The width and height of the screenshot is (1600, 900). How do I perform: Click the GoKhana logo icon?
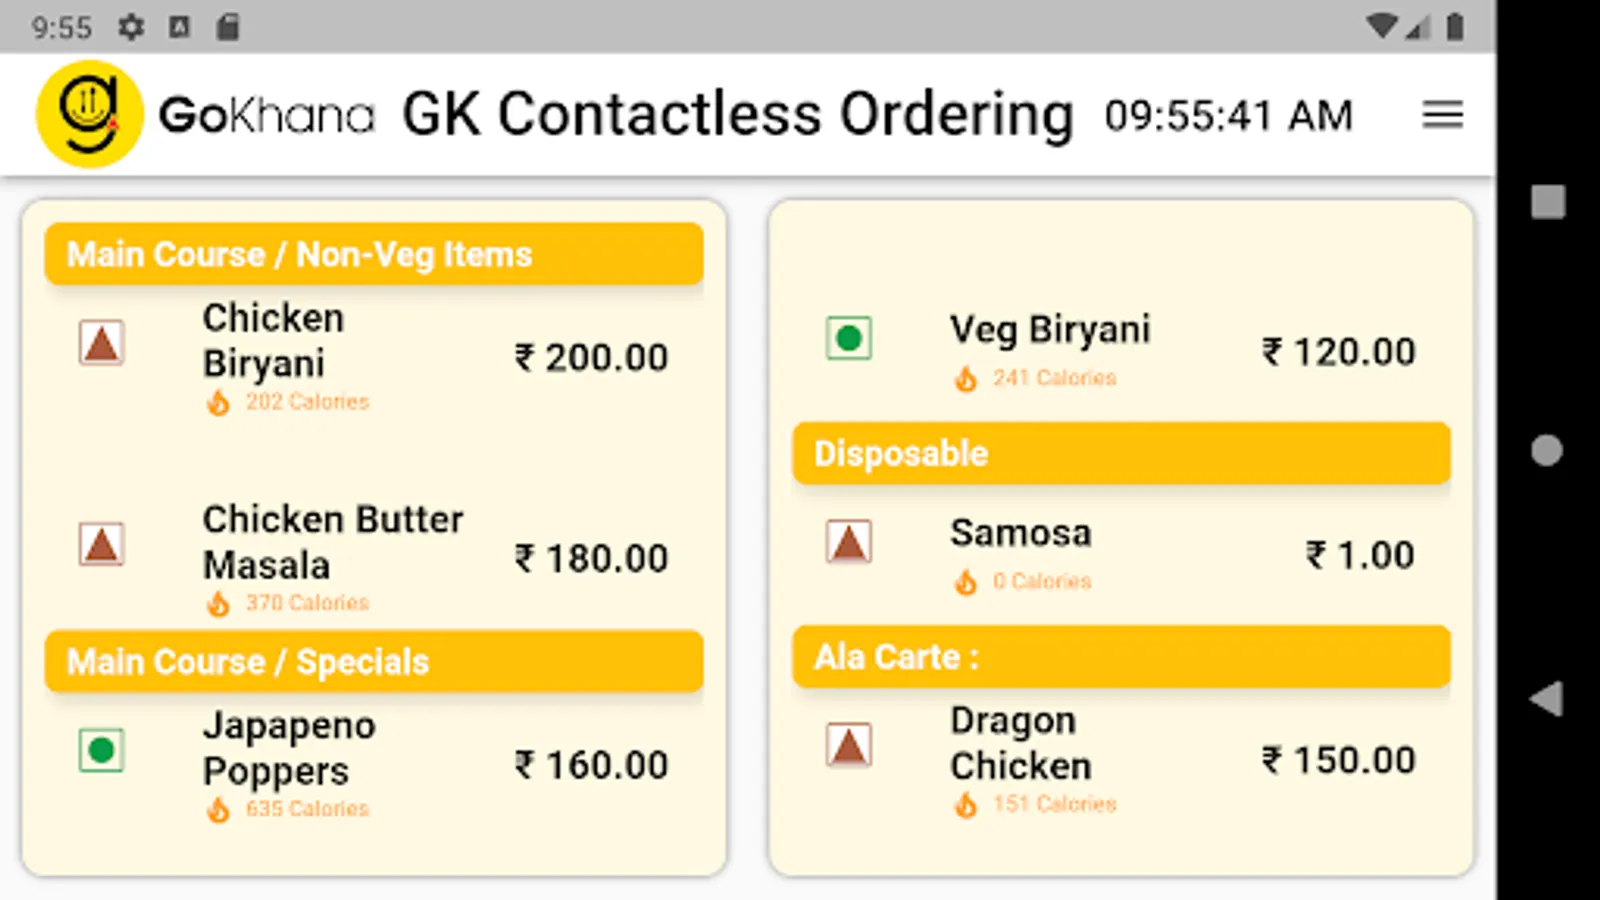[89, 114]
